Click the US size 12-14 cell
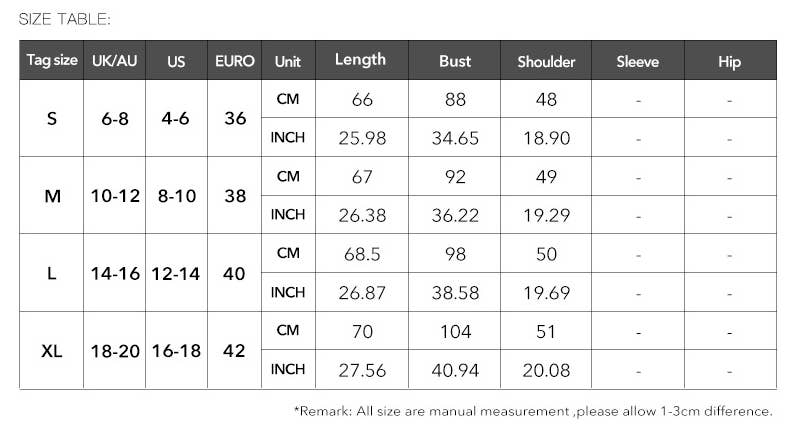793x424 pixels. pyautogui.click(x=176, y=273)
